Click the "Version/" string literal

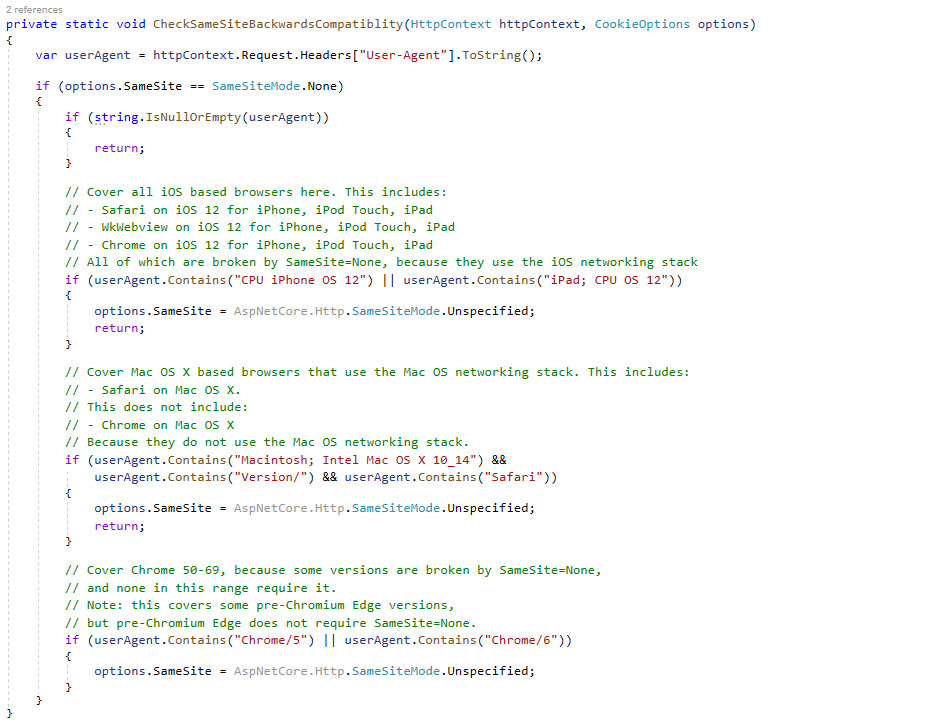pyautogui.click(x=271, y=477)
